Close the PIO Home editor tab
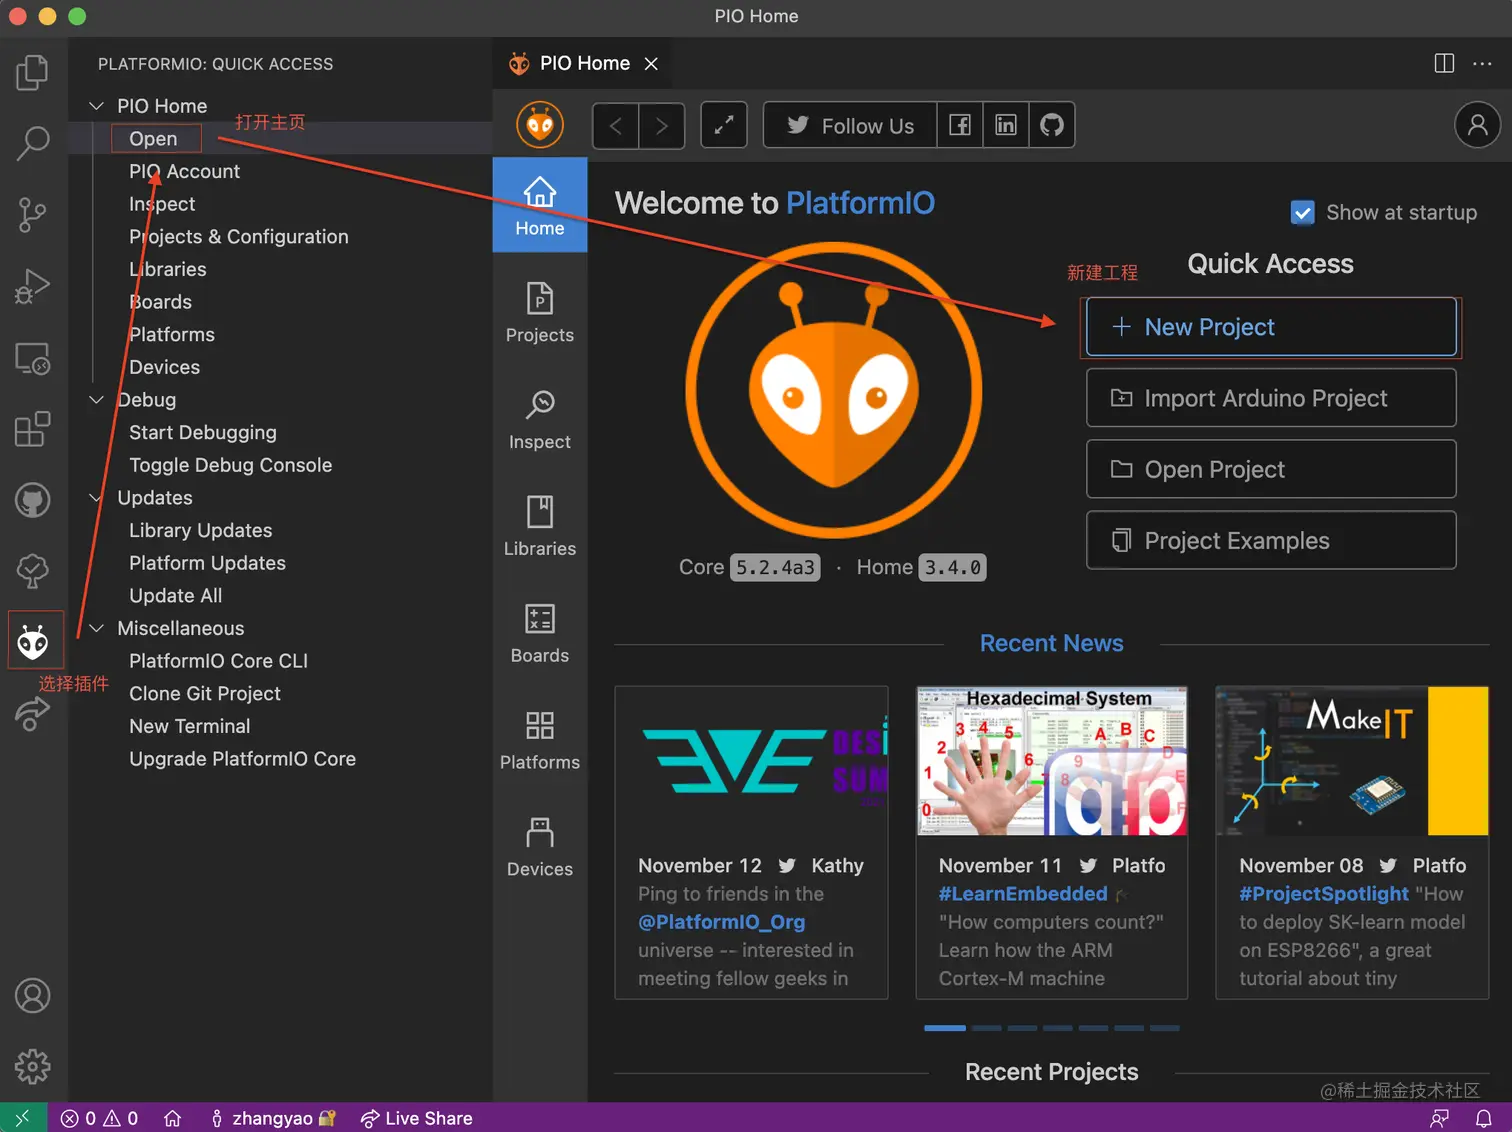 tap(651, 63)
